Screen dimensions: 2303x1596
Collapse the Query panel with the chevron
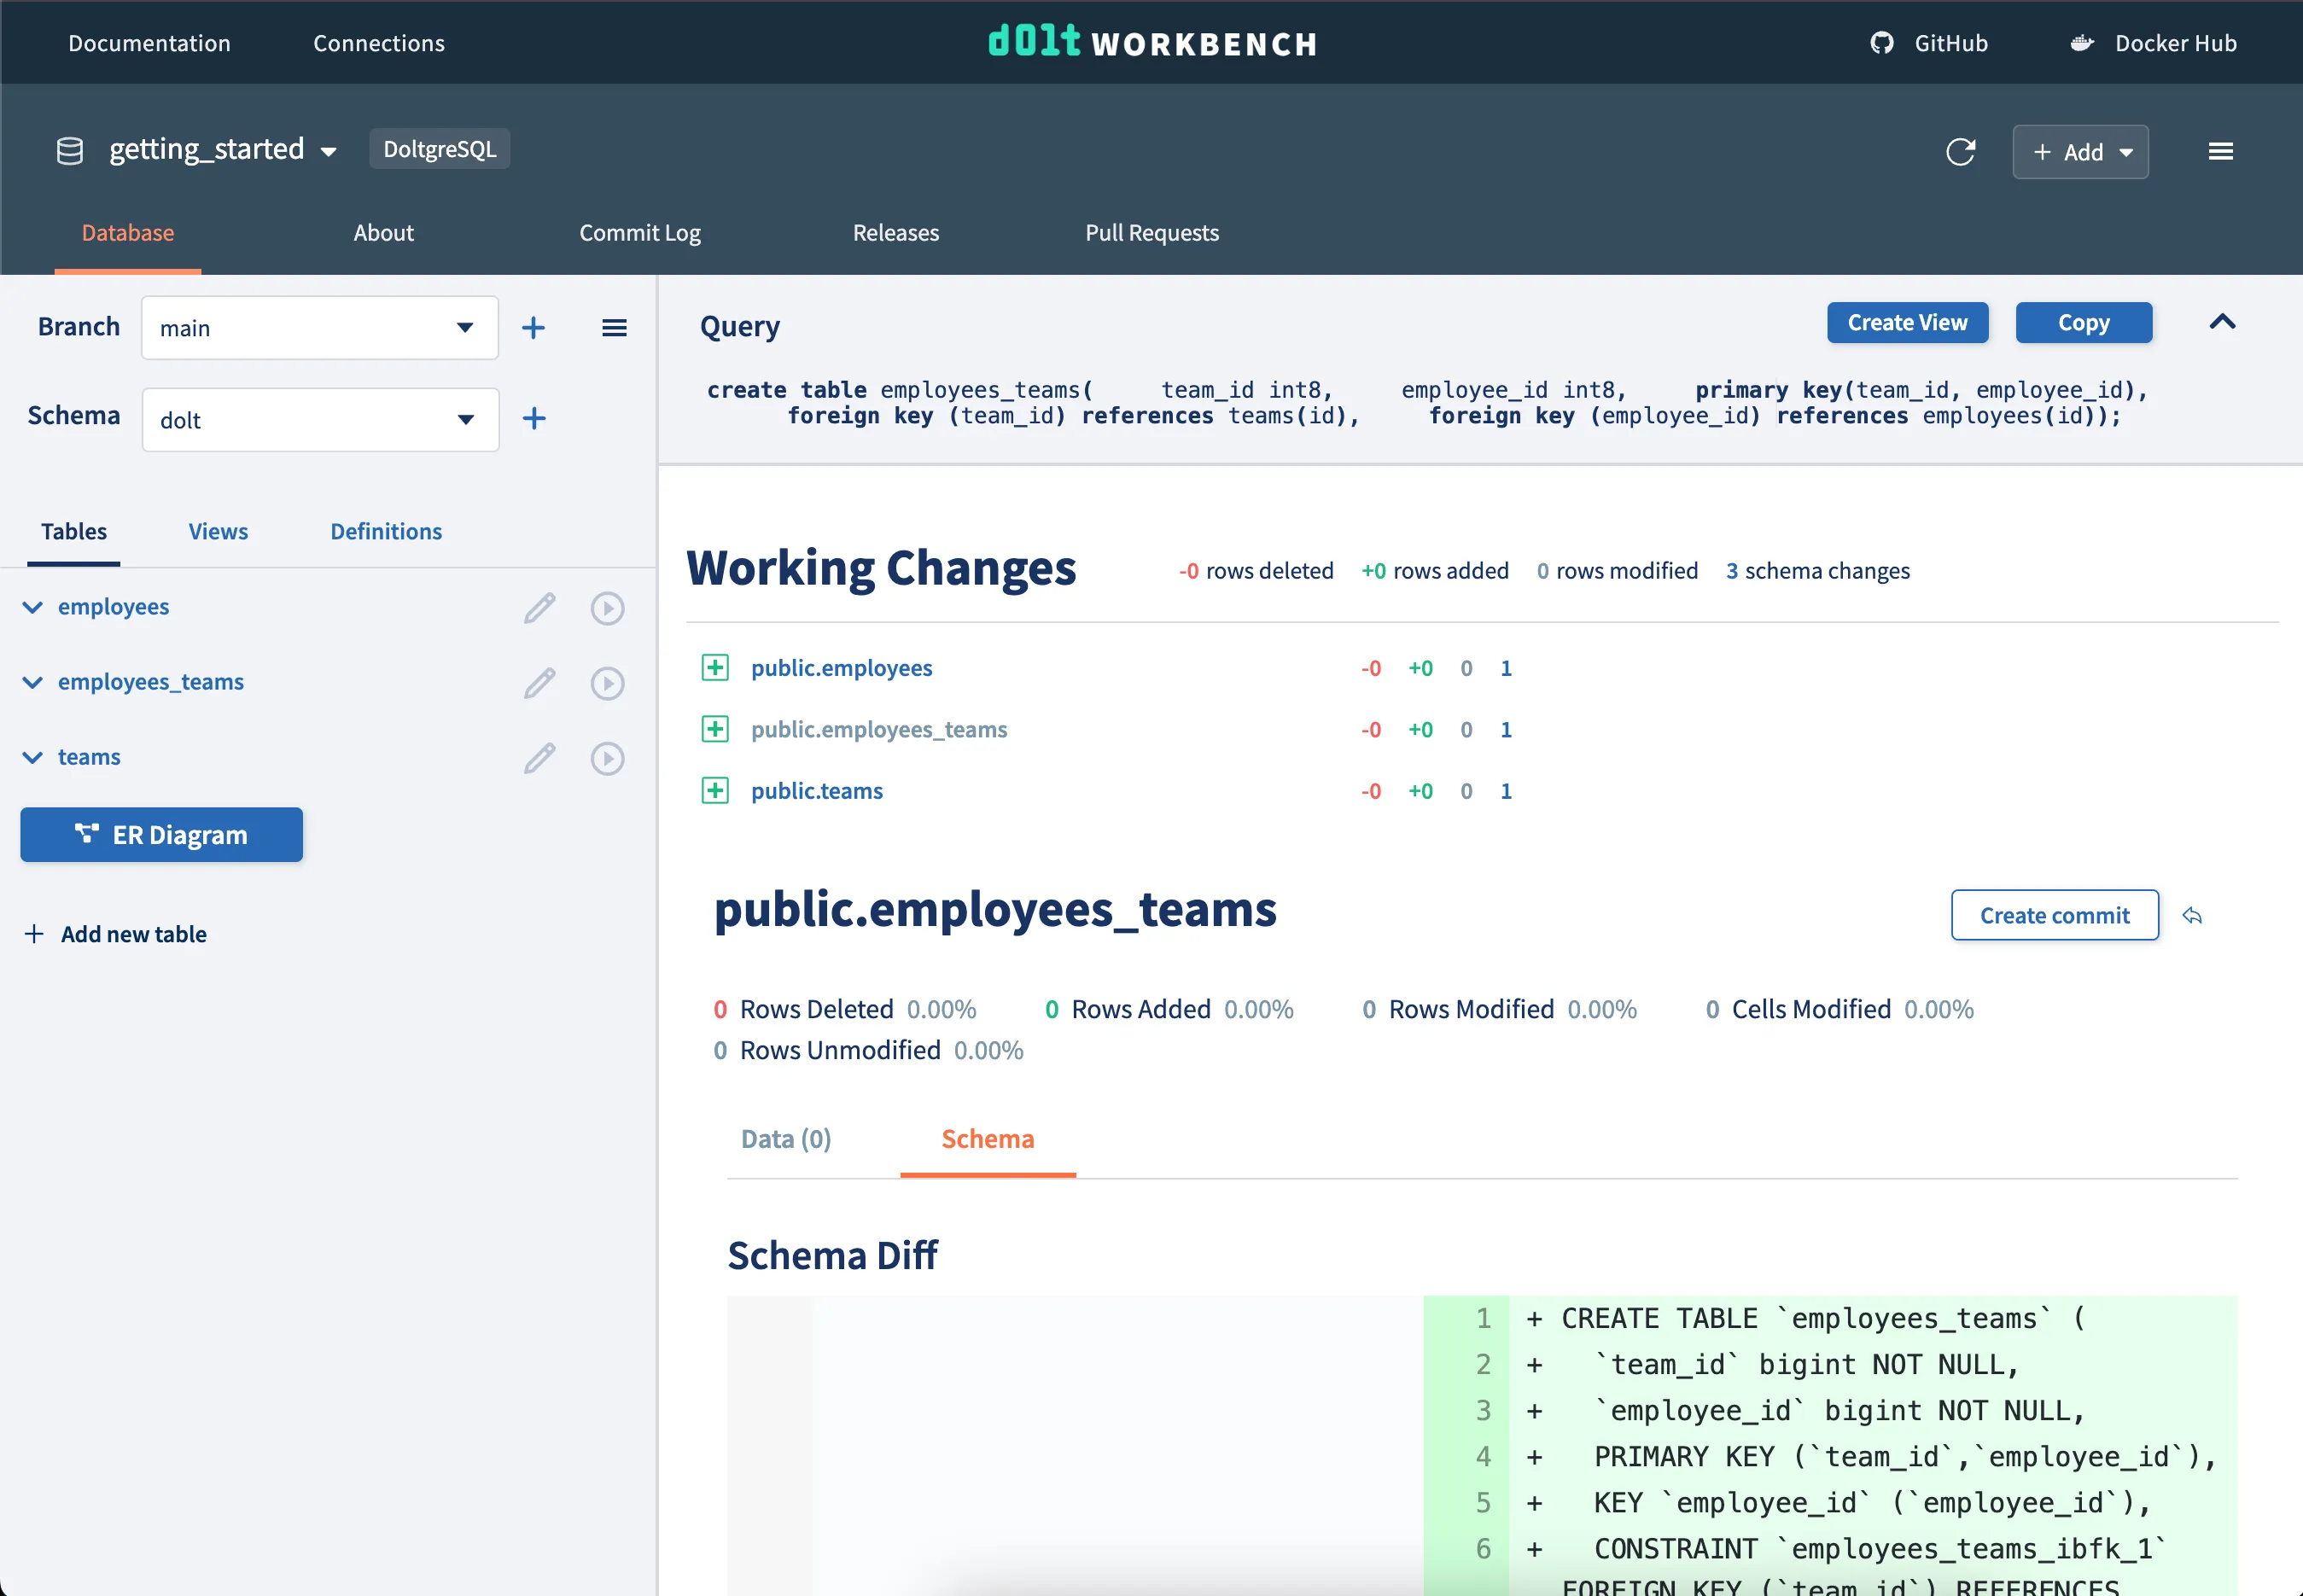(2222, 323)
